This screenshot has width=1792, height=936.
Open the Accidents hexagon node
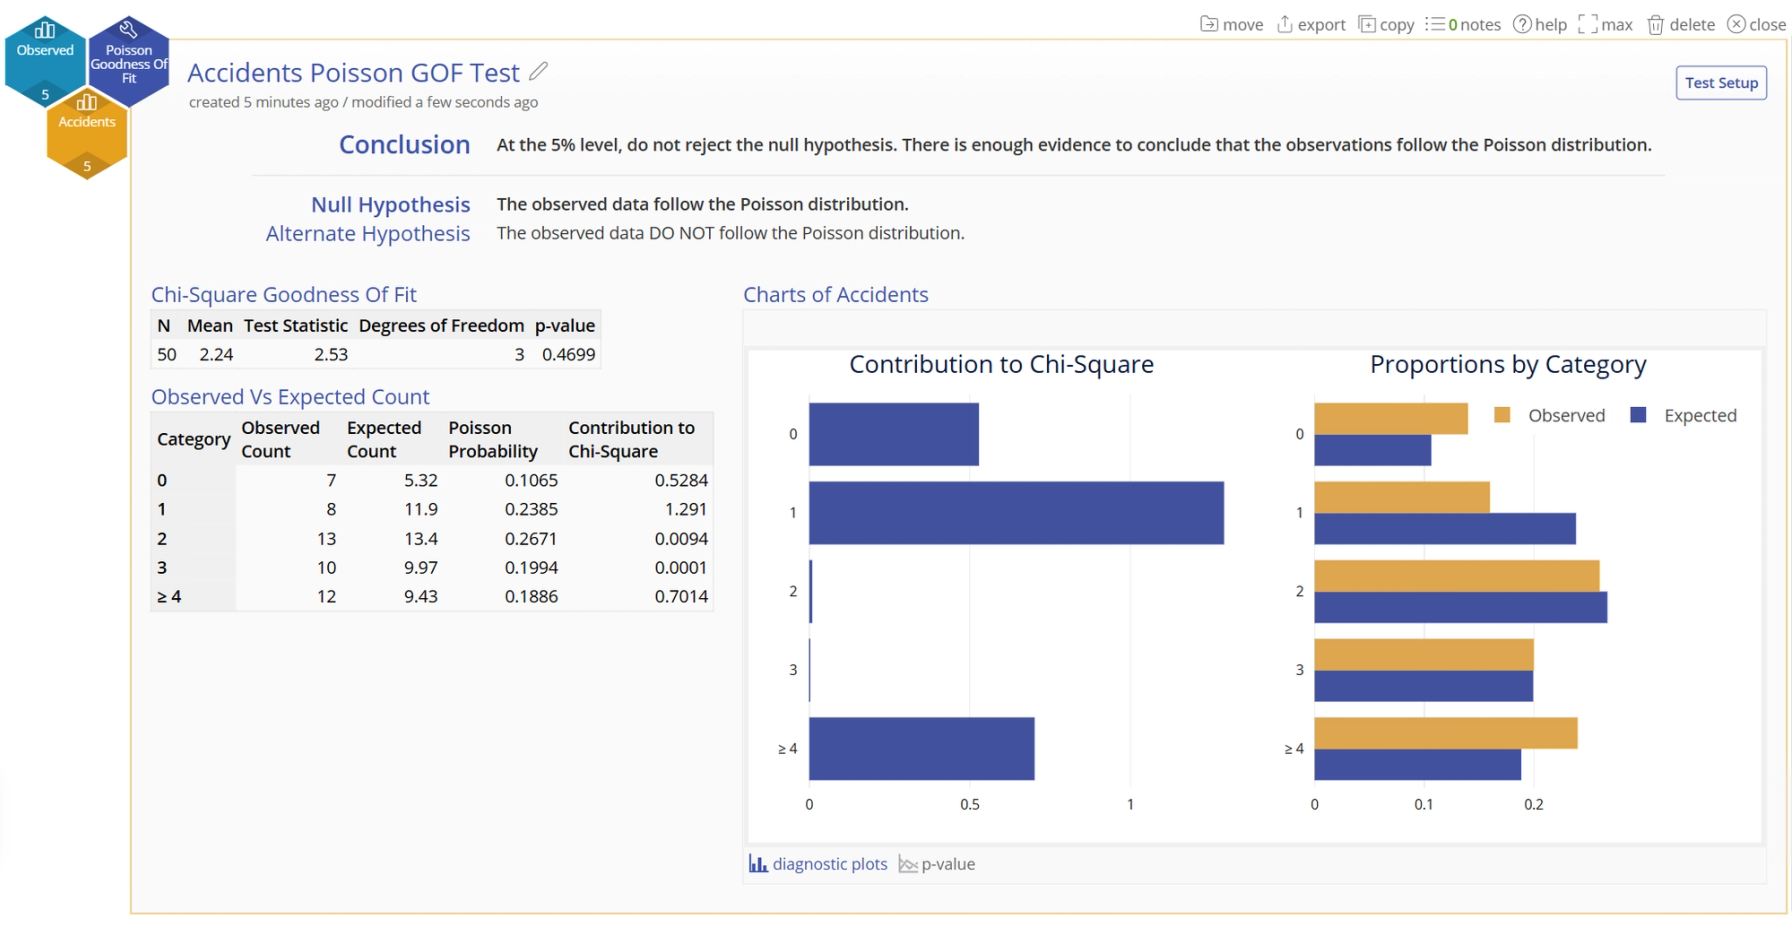coord(87,134)
